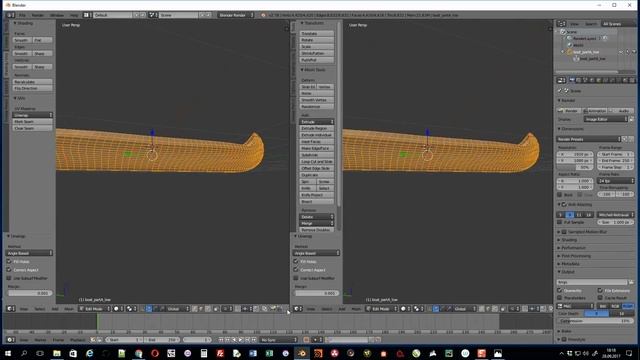Viewport: 640px width, 360px height.
Task: Enable Full Sample checkbox
Action: tap(560, 222)
